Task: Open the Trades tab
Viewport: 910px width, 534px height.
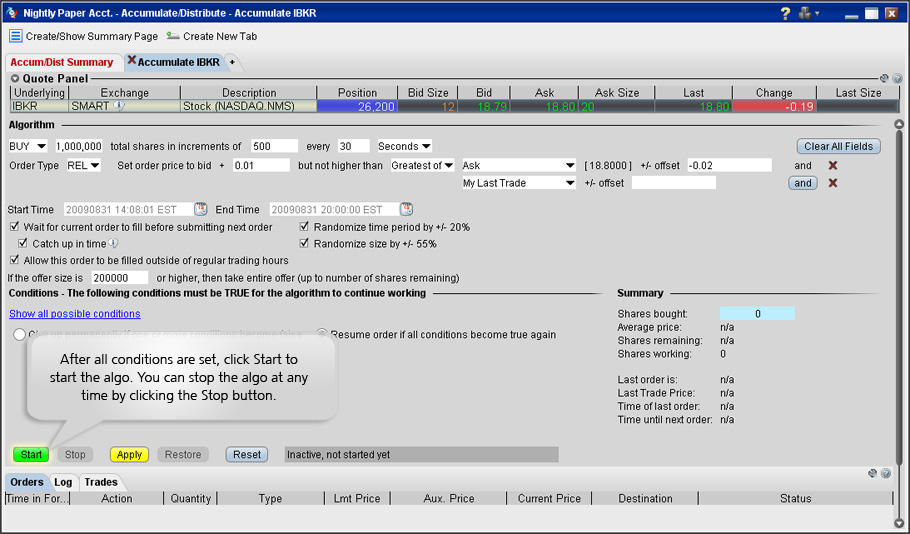Action: point(101,482)
